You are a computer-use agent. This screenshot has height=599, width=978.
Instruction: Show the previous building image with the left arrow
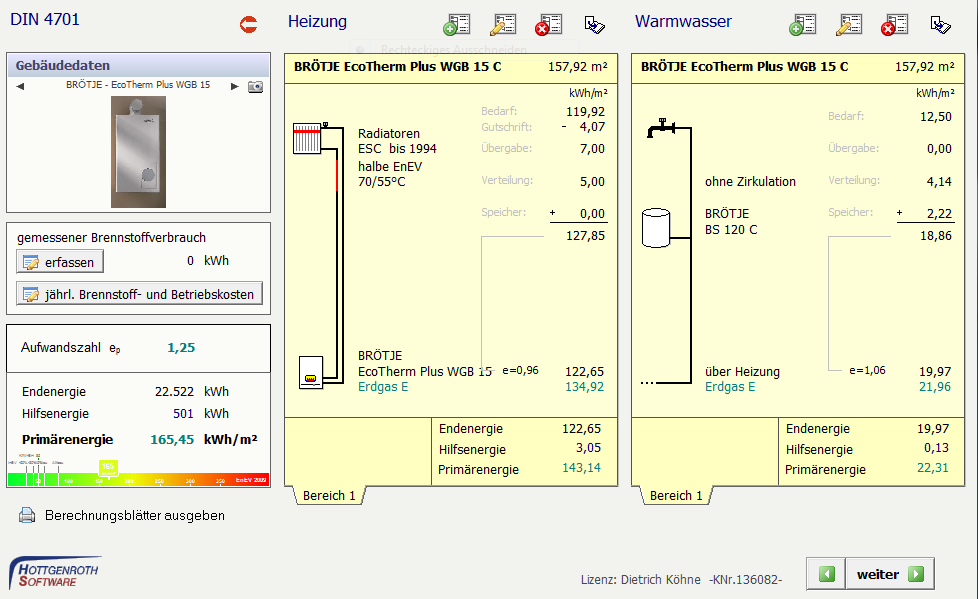tap(21, 86)
